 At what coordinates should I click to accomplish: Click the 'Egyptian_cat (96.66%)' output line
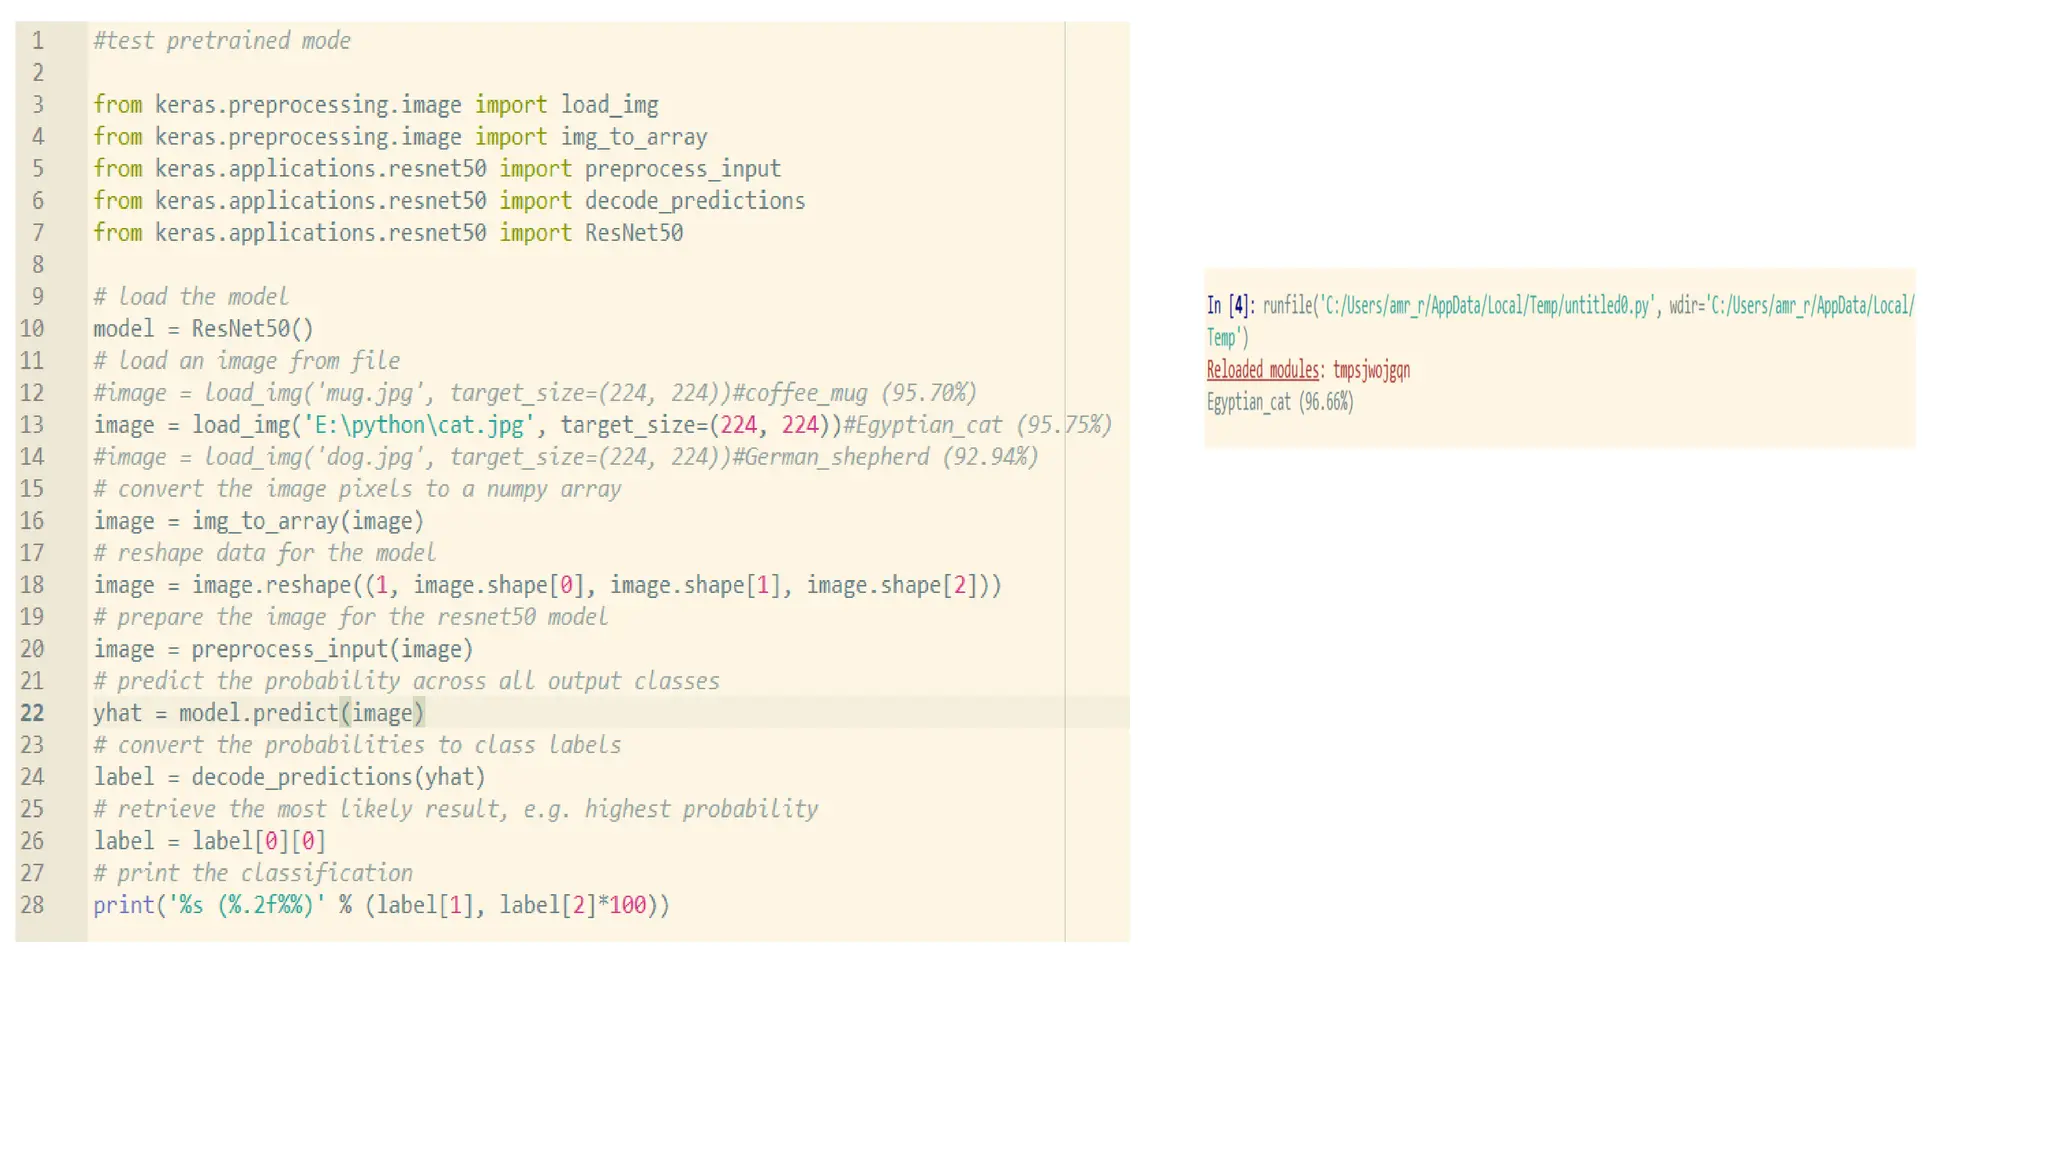point(1279,402)
